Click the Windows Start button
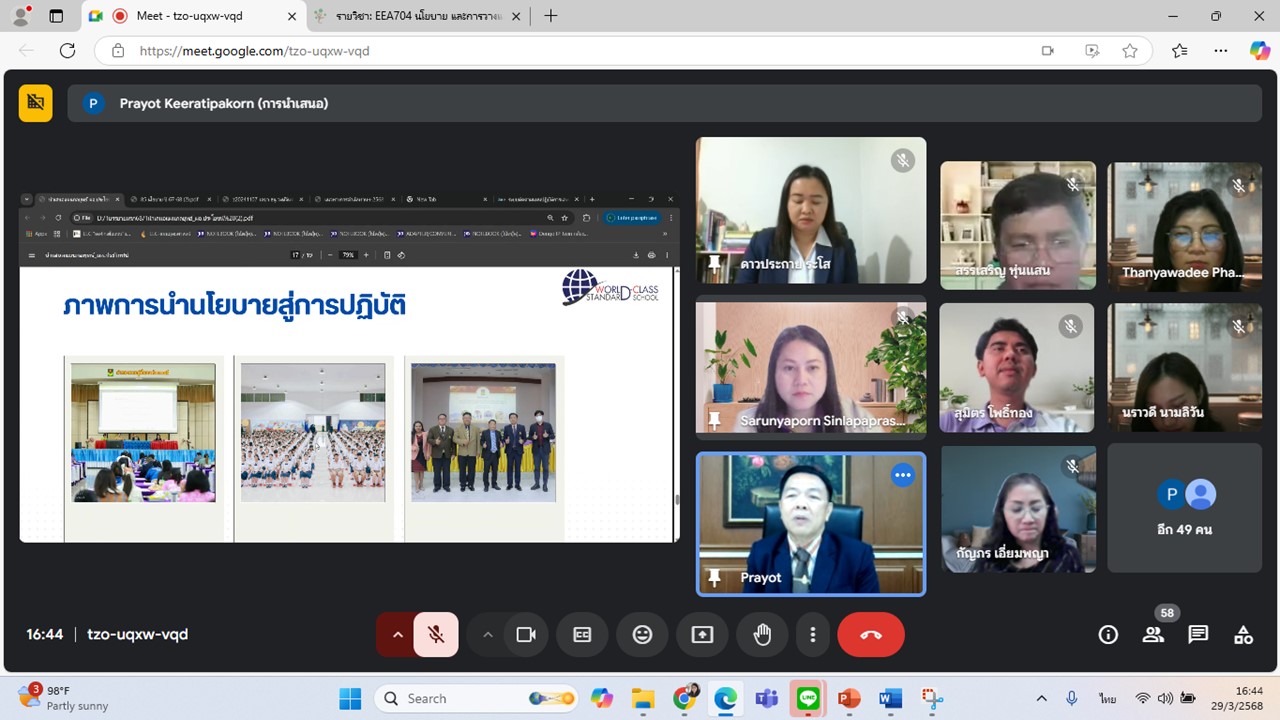This screenshot has width=1280, height=720. coord(350,698)
